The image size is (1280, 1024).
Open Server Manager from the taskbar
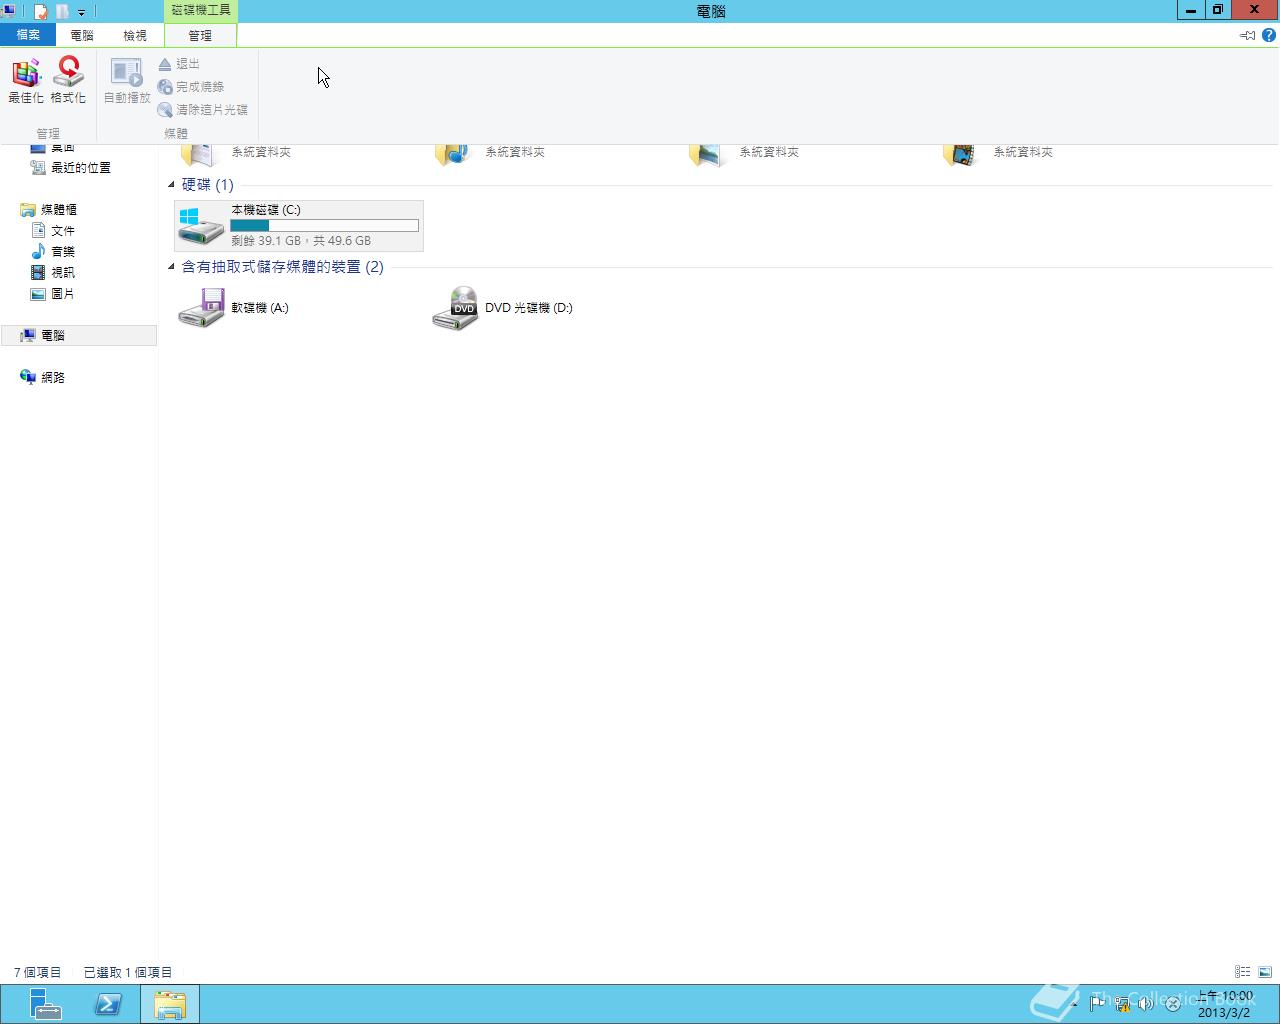pyautogui.click(x=45, y=1004)
